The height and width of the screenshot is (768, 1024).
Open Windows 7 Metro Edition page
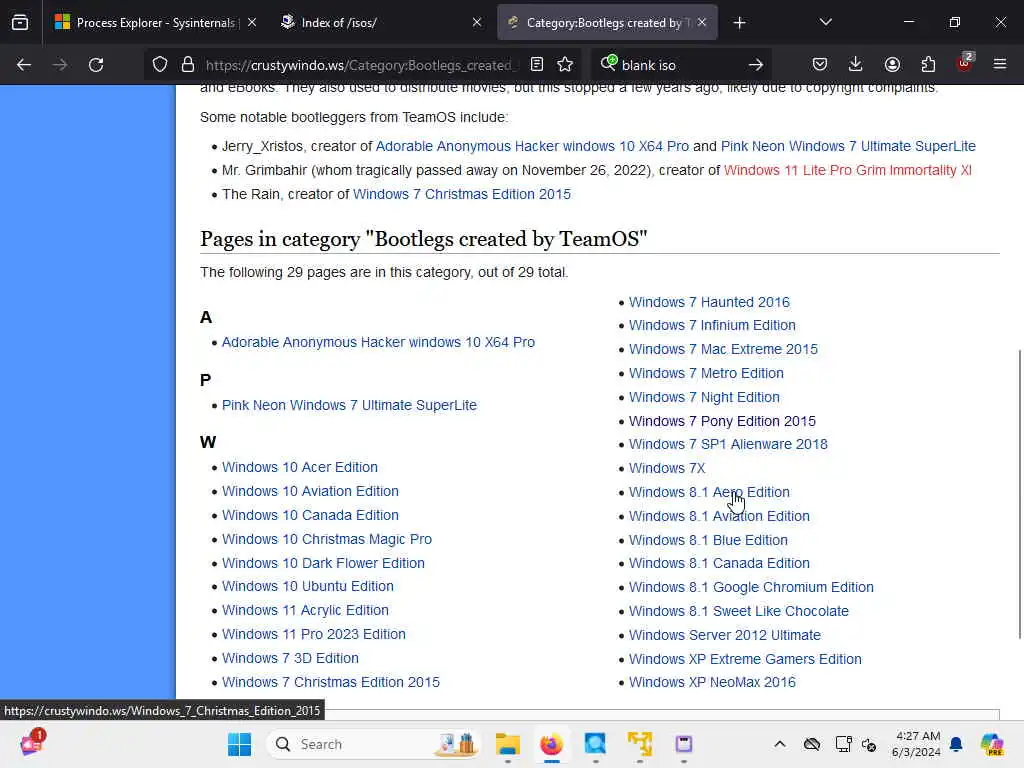tap(706, 374)
